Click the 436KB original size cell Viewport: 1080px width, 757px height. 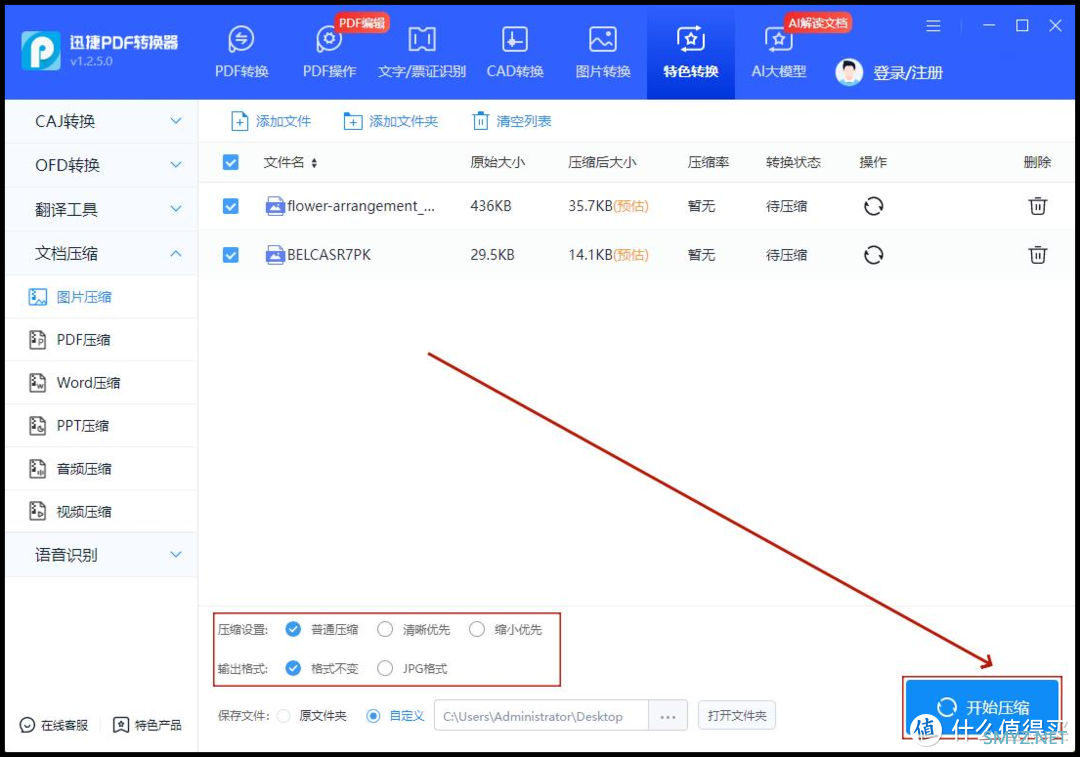490,206
